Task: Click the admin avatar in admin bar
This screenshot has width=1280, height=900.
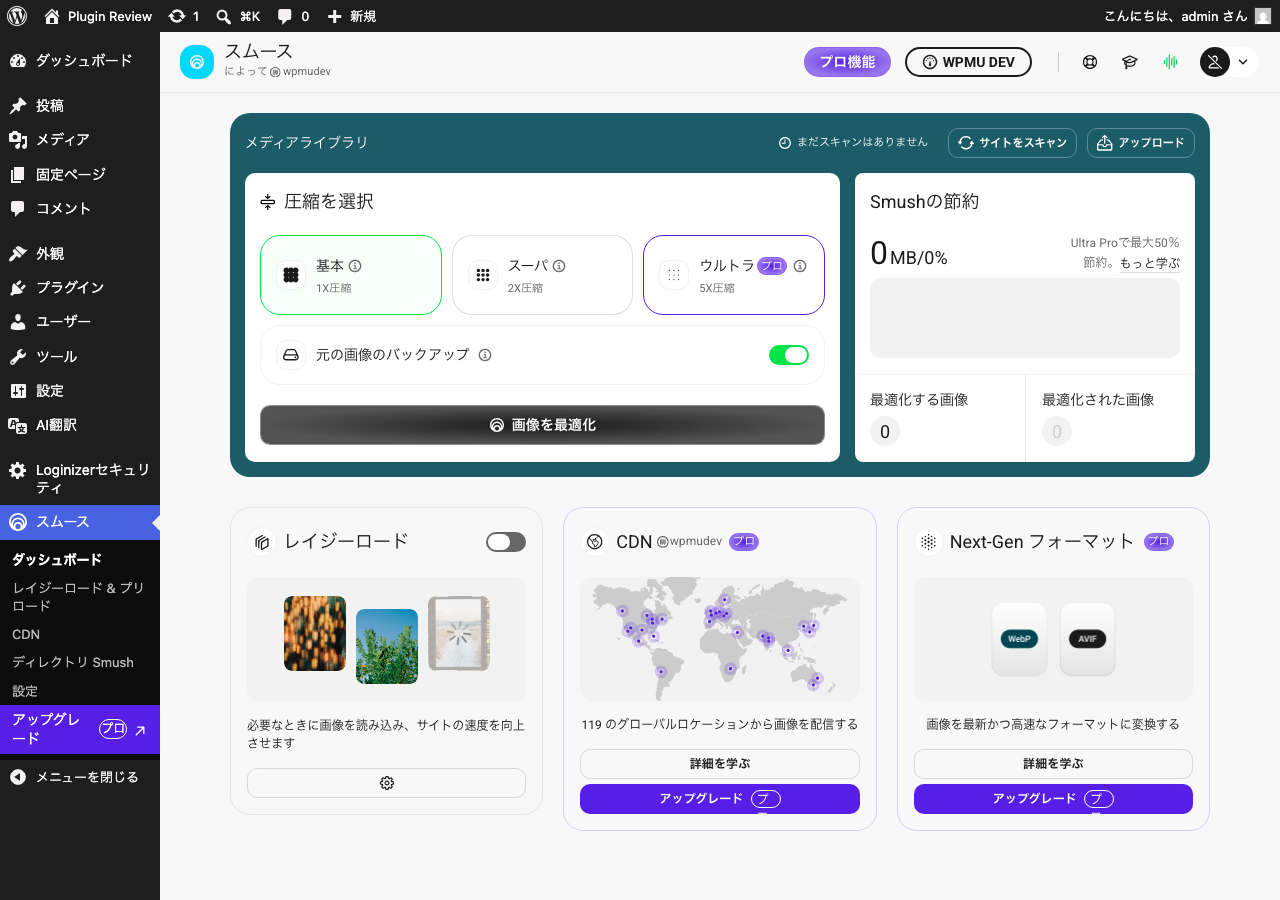Action: 1263,16
